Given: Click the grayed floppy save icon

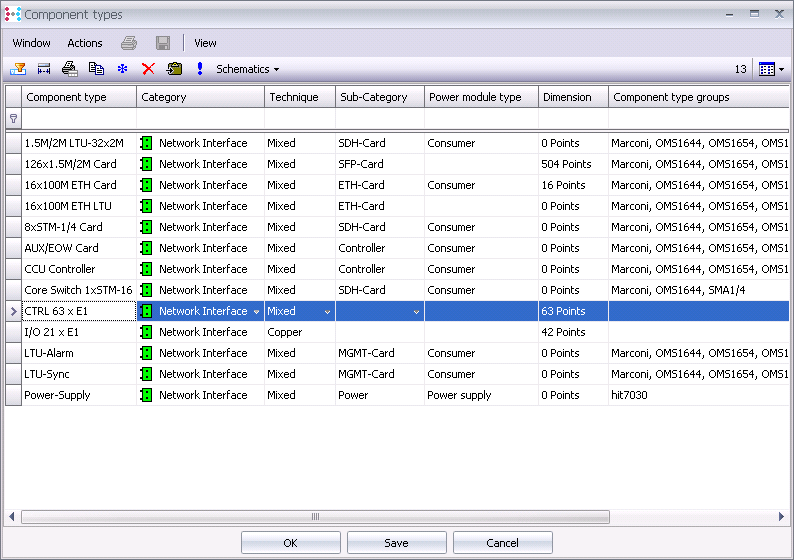Looking at the screenshot, I should coord(163,43).
